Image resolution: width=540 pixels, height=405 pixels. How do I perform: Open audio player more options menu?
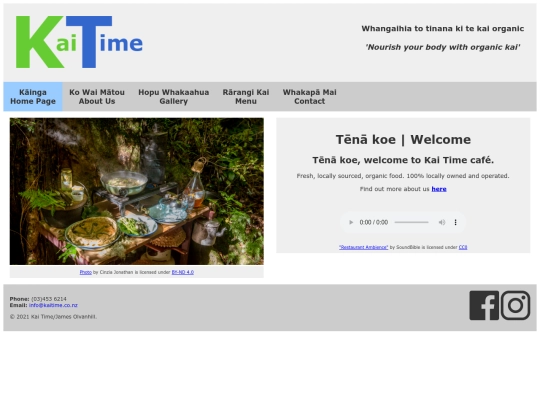[x=455, y=222]
